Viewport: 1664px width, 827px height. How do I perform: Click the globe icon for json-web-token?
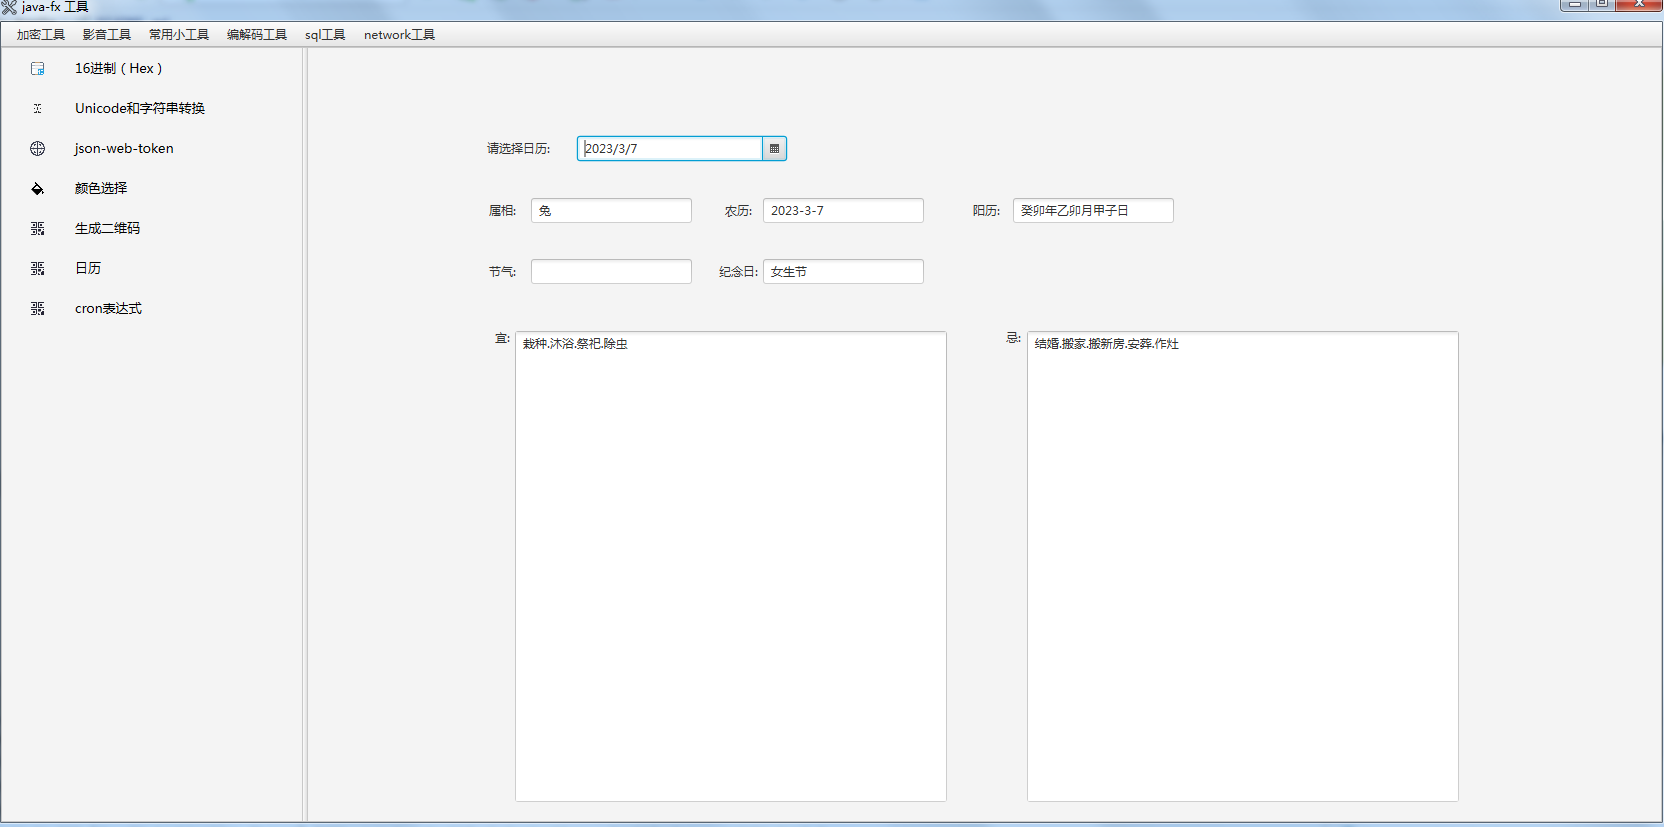tap(38, 149)
